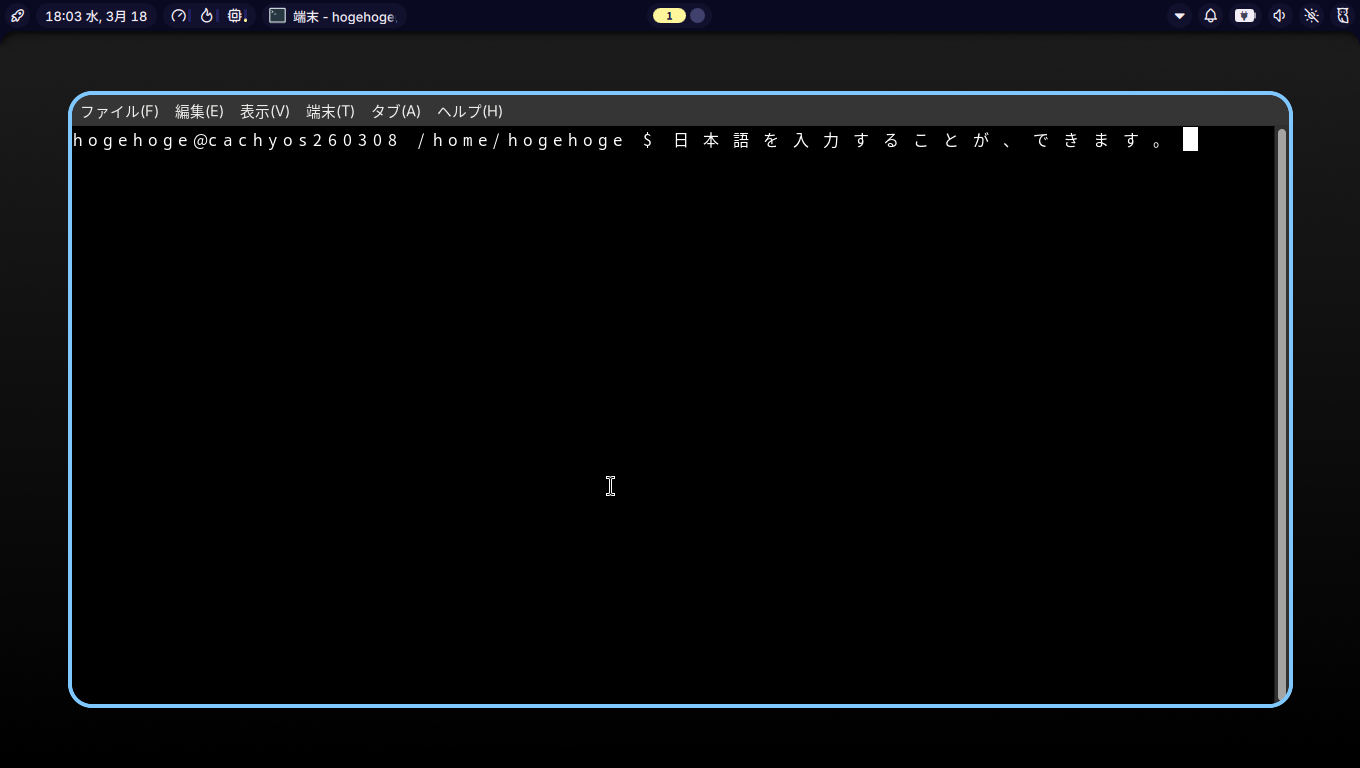Open the タブ(A) menu

(396, 111)
